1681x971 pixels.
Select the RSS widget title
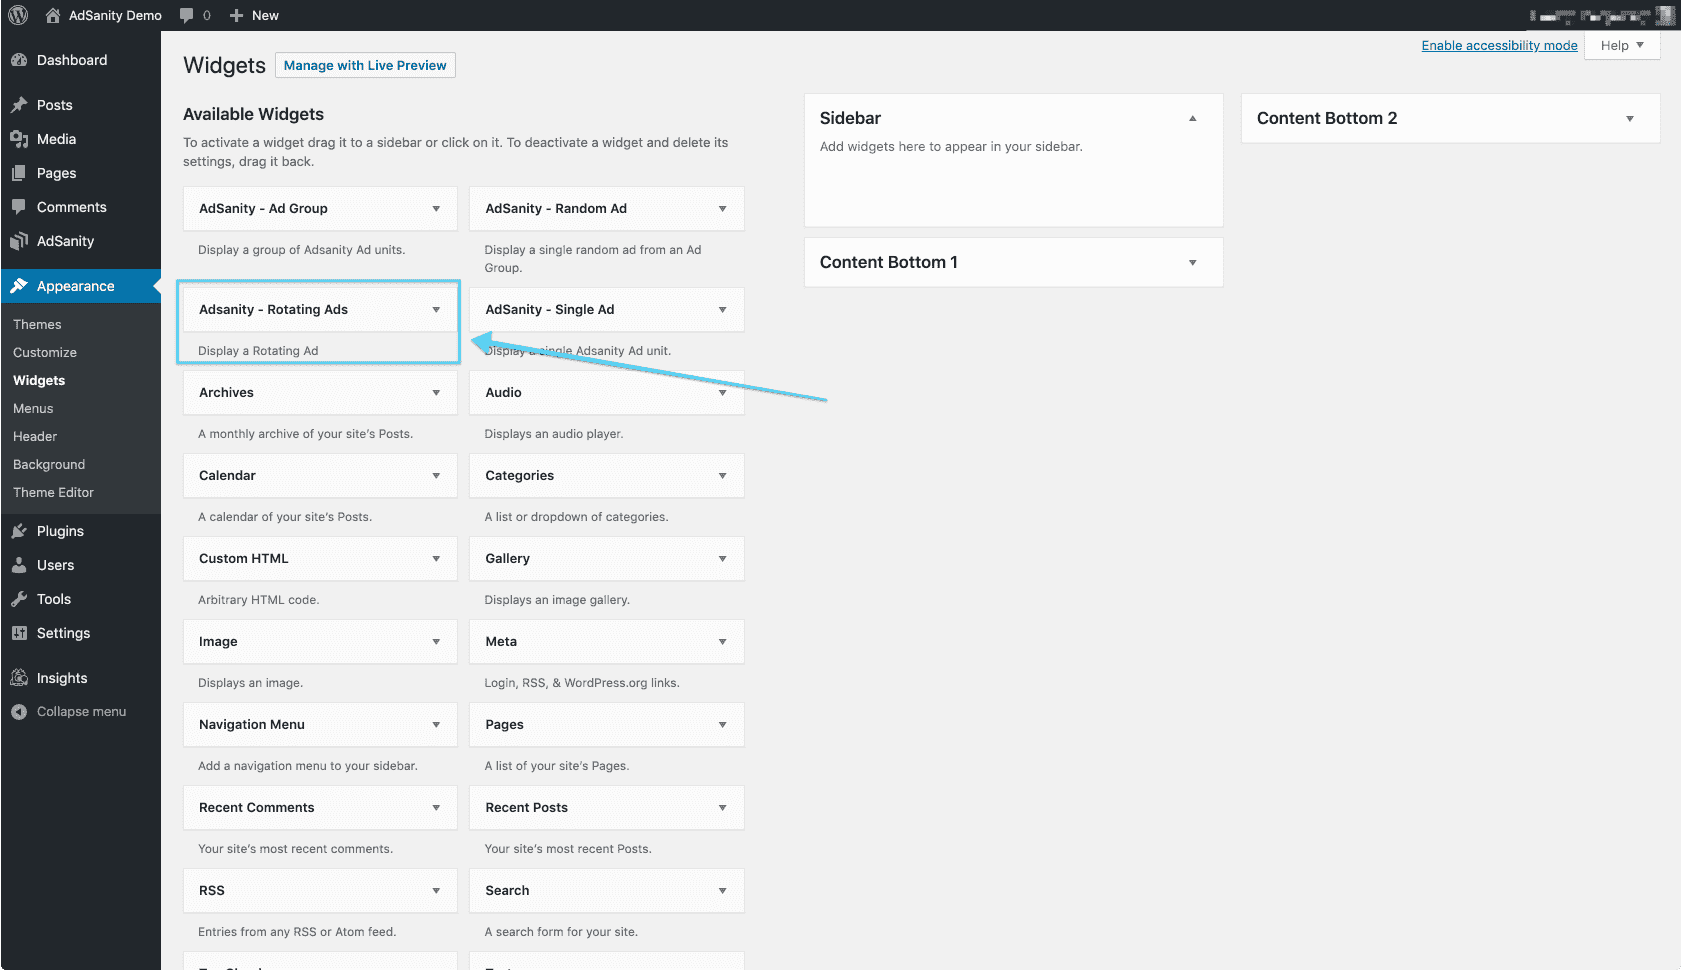point(212,891)
